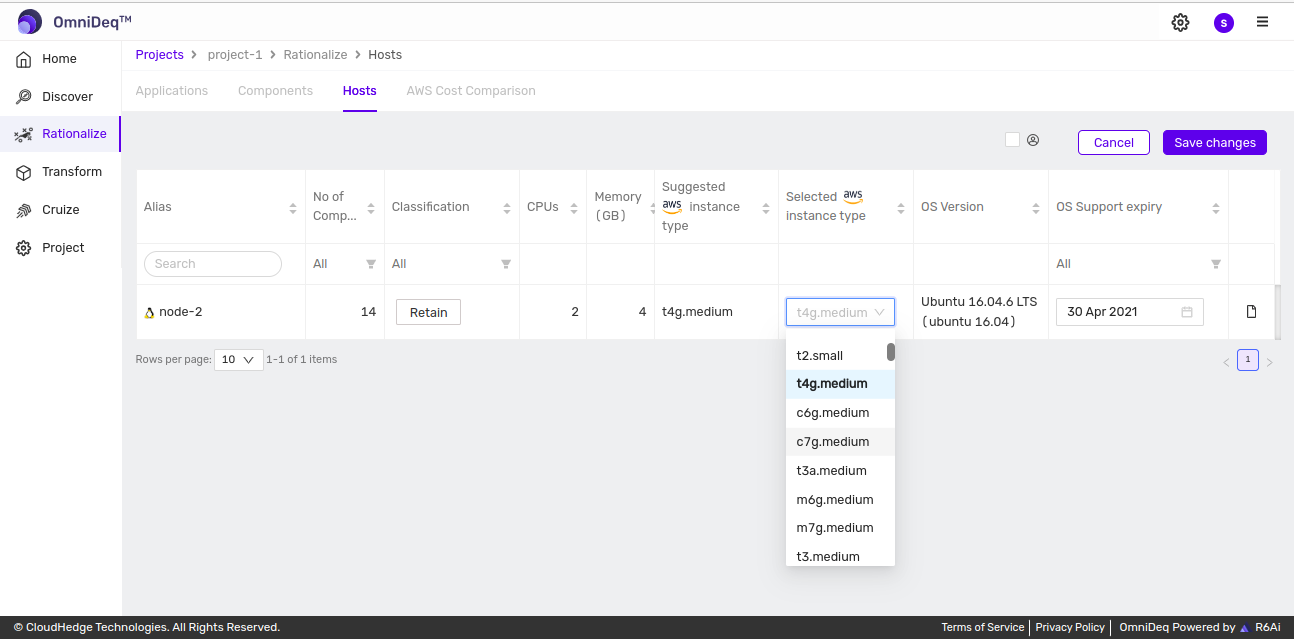Click the OS Support expiry filter icon

(1216, 264)
